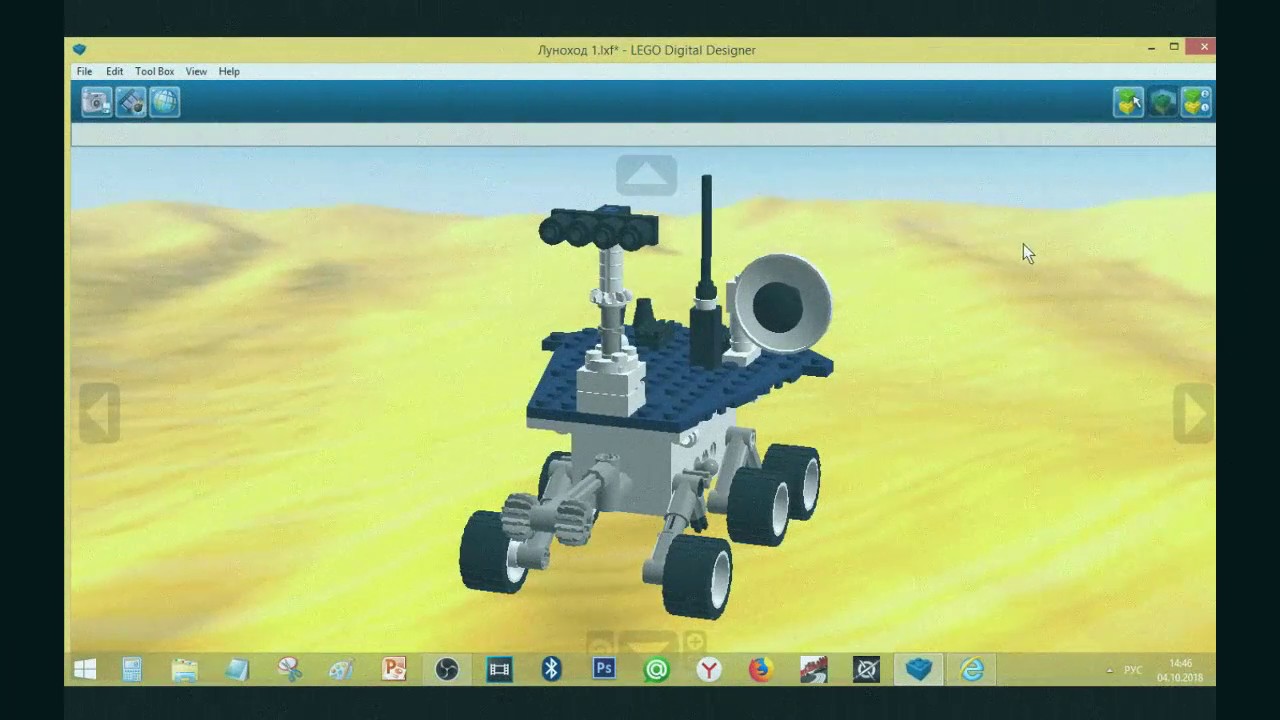
Task: Open the Windows Start button
Action: tap(85, 669)
